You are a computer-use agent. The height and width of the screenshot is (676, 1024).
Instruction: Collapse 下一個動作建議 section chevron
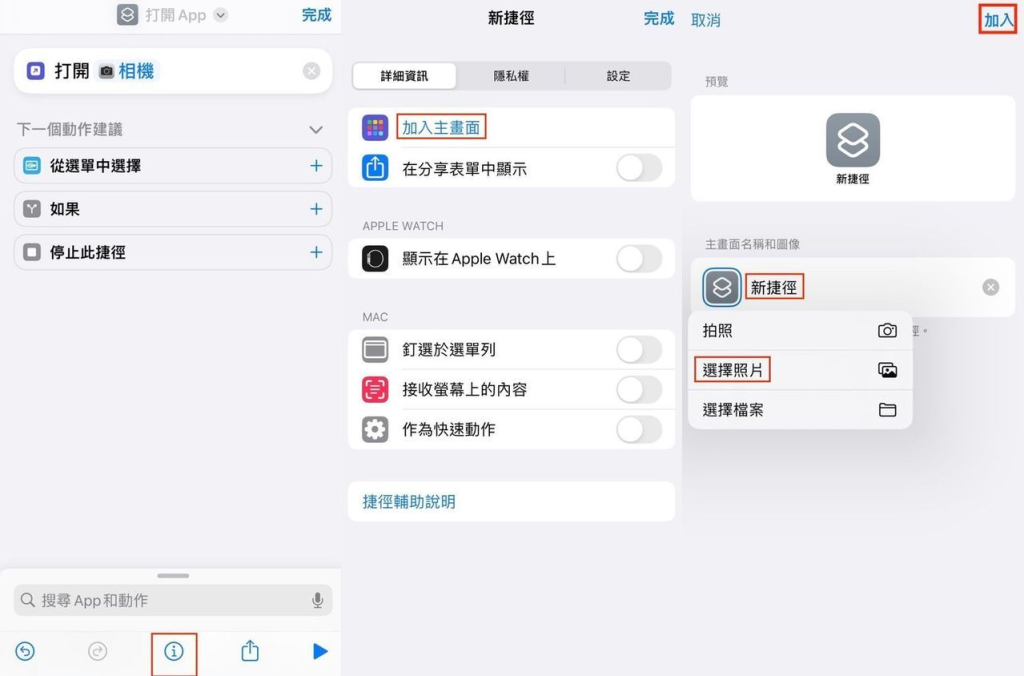(316, 130)
